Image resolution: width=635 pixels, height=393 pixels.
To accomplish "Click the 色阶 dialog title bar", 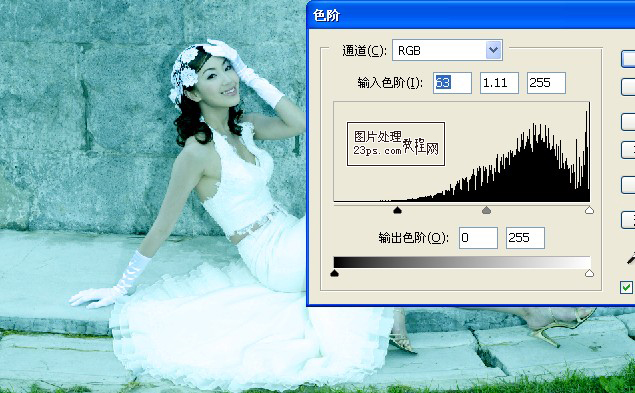I will click(471, 15).
